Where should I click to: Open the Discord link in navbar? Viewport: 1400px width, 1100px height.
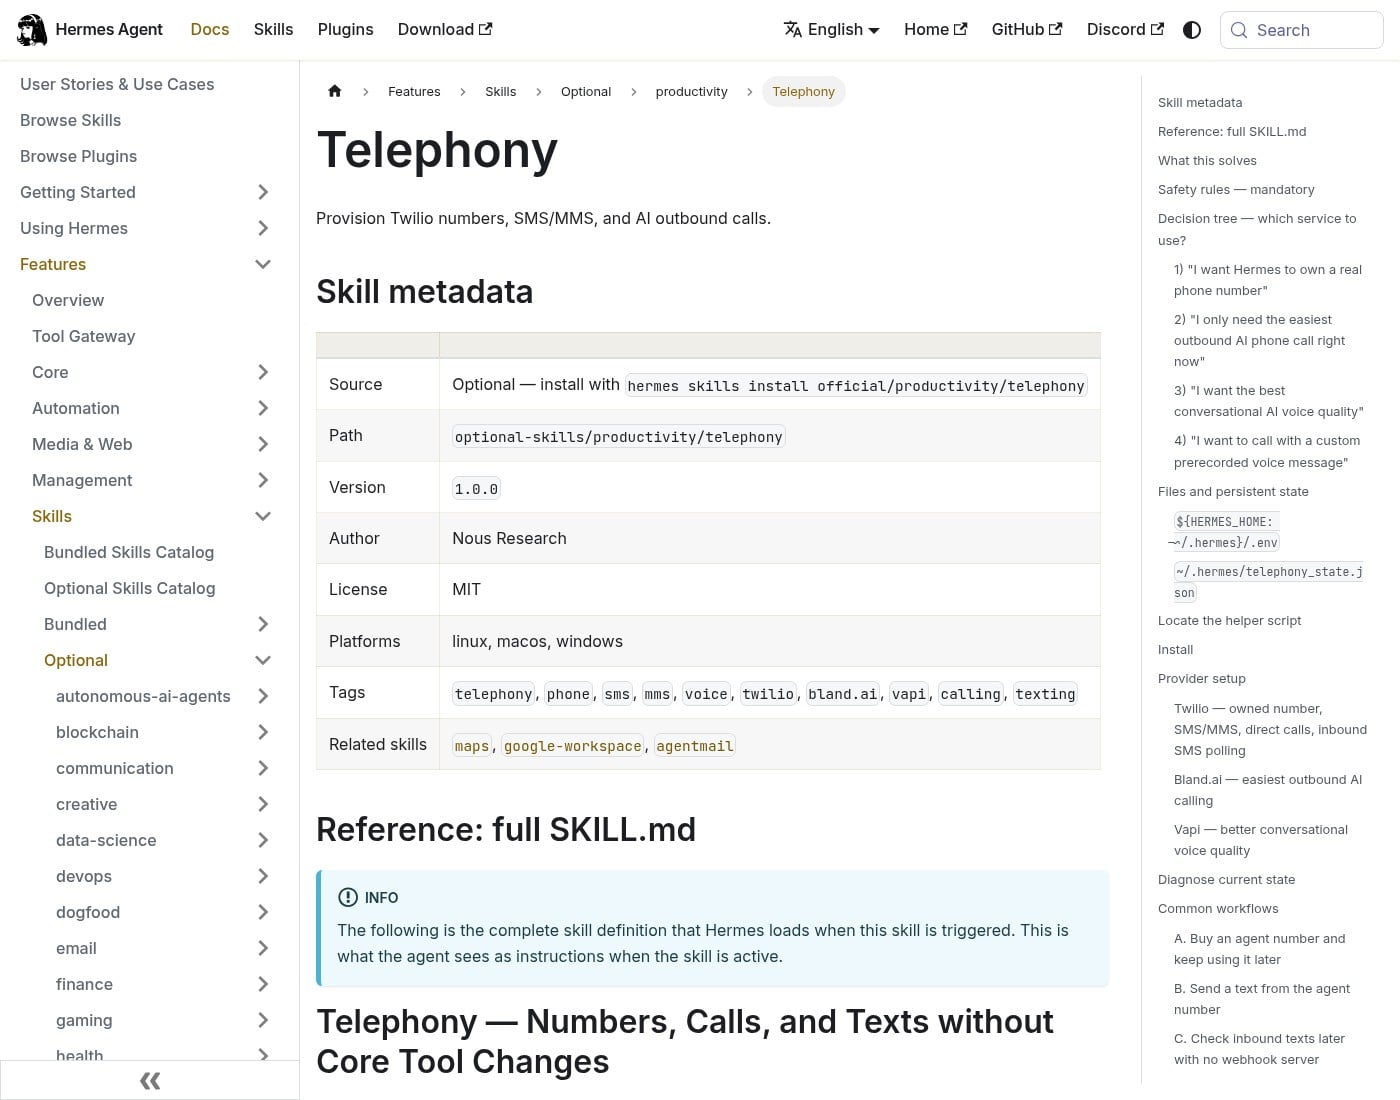tap(1125, 30)
